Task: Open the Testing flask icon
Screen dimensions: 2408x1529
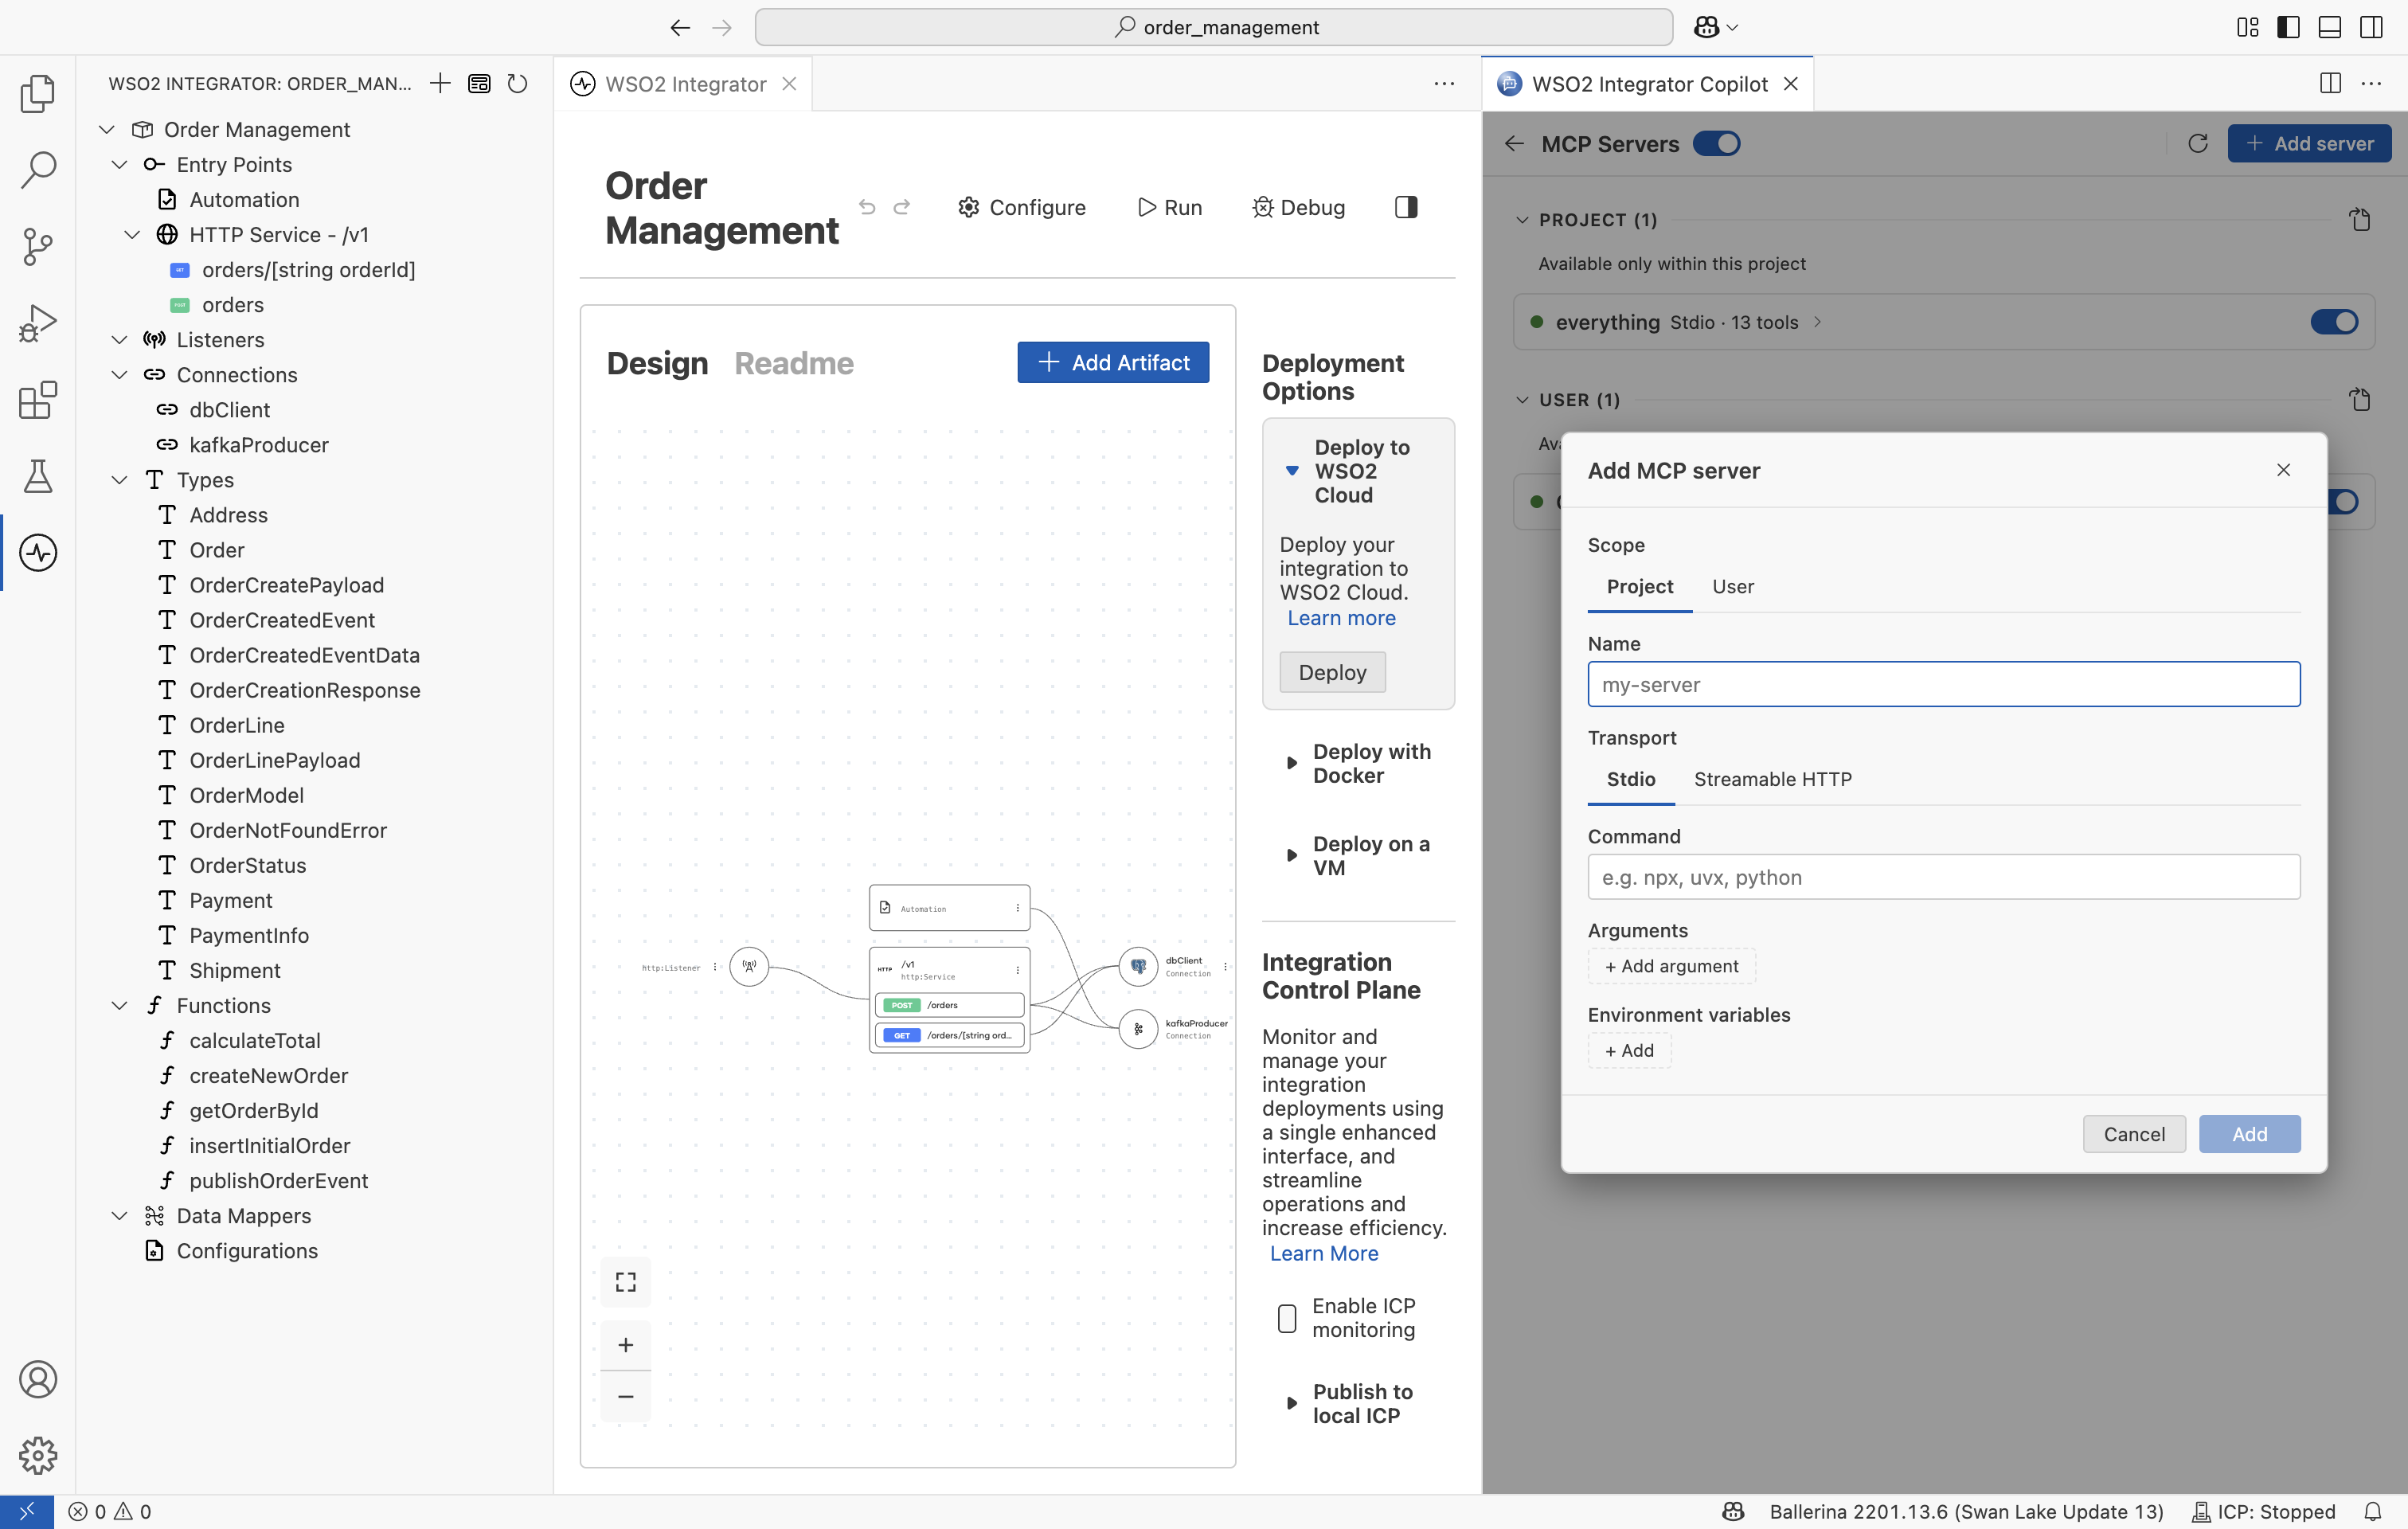Action: click(x=37, y=476)
